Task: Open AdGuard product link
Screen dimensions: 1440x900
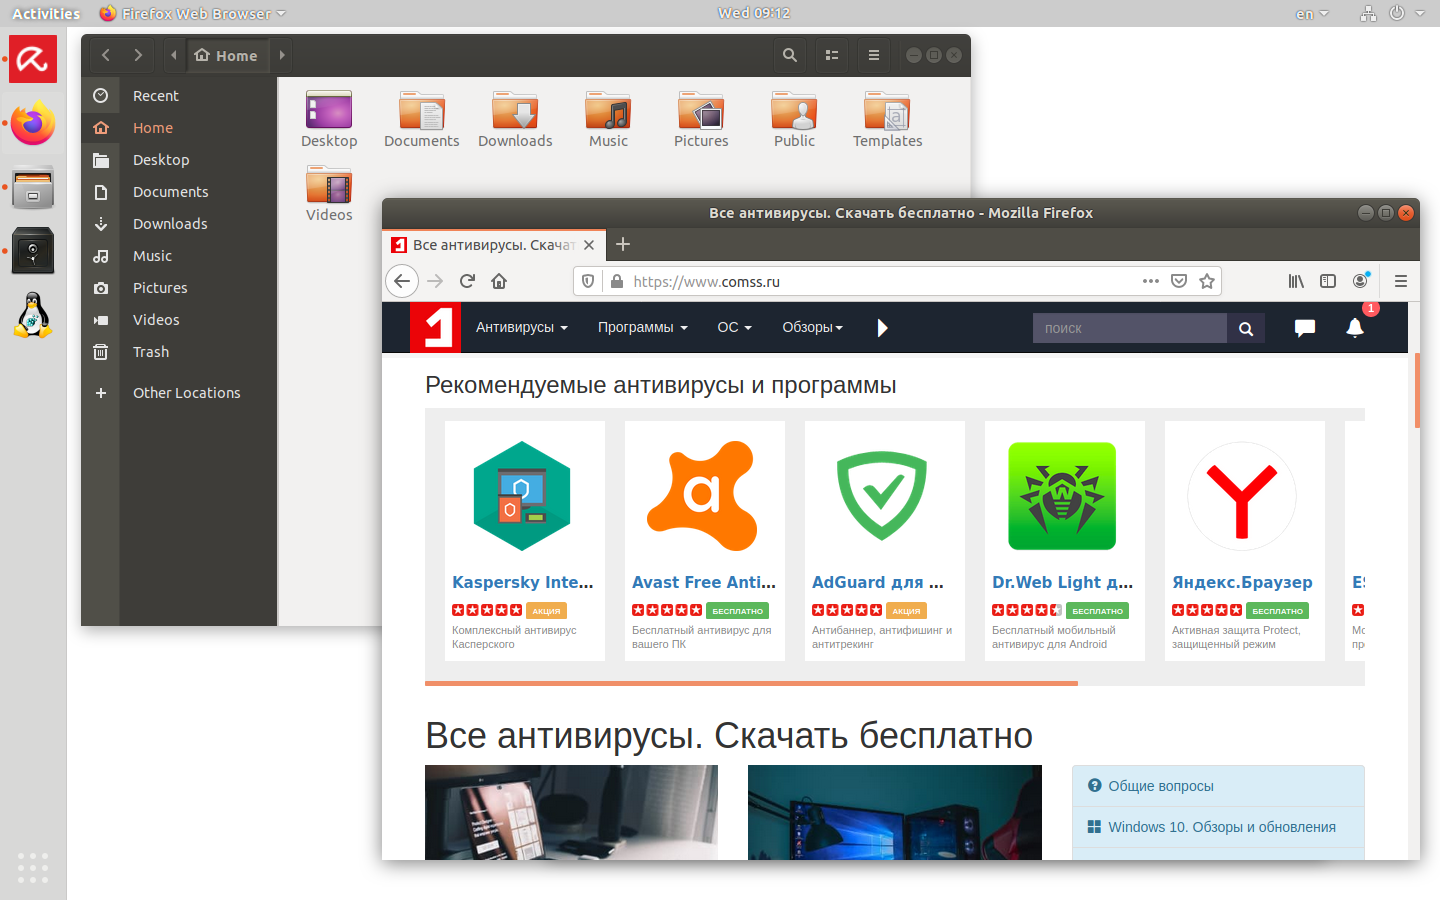Action: click(878, 582)
